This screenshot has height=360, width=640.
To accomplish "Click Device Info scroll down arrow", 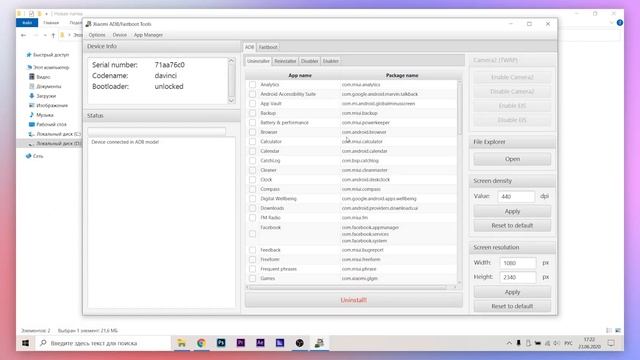I will point(231,100).
